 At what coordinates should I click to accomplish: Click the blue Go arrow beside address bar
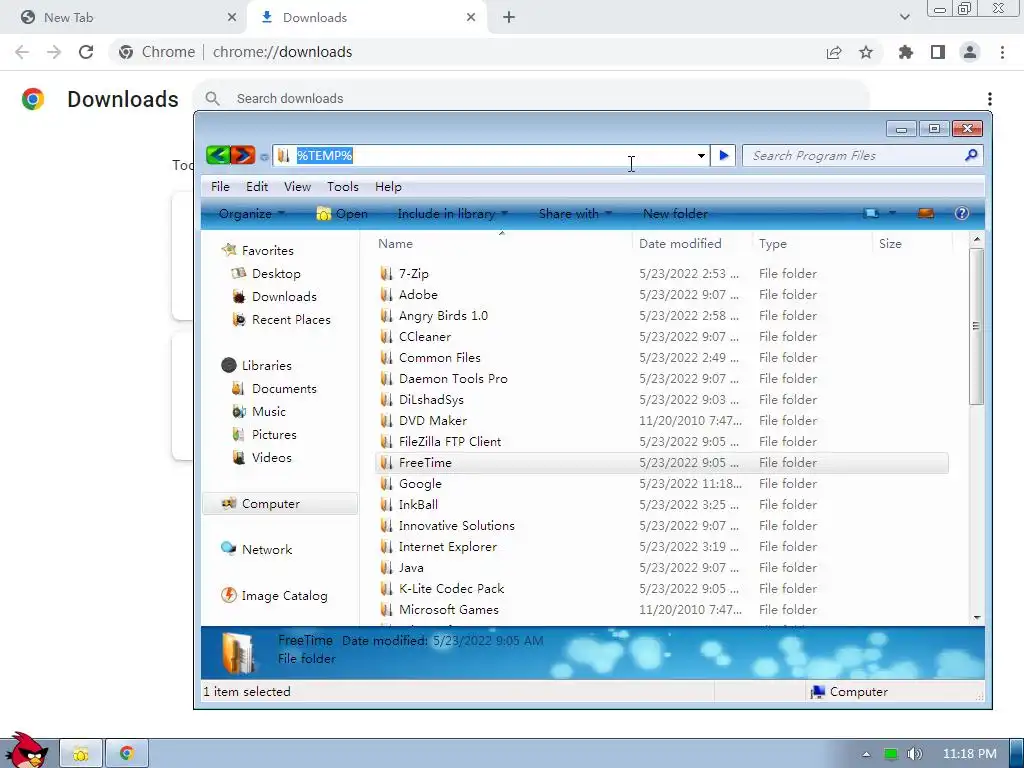pyautogui.click(x=724, y=155)
